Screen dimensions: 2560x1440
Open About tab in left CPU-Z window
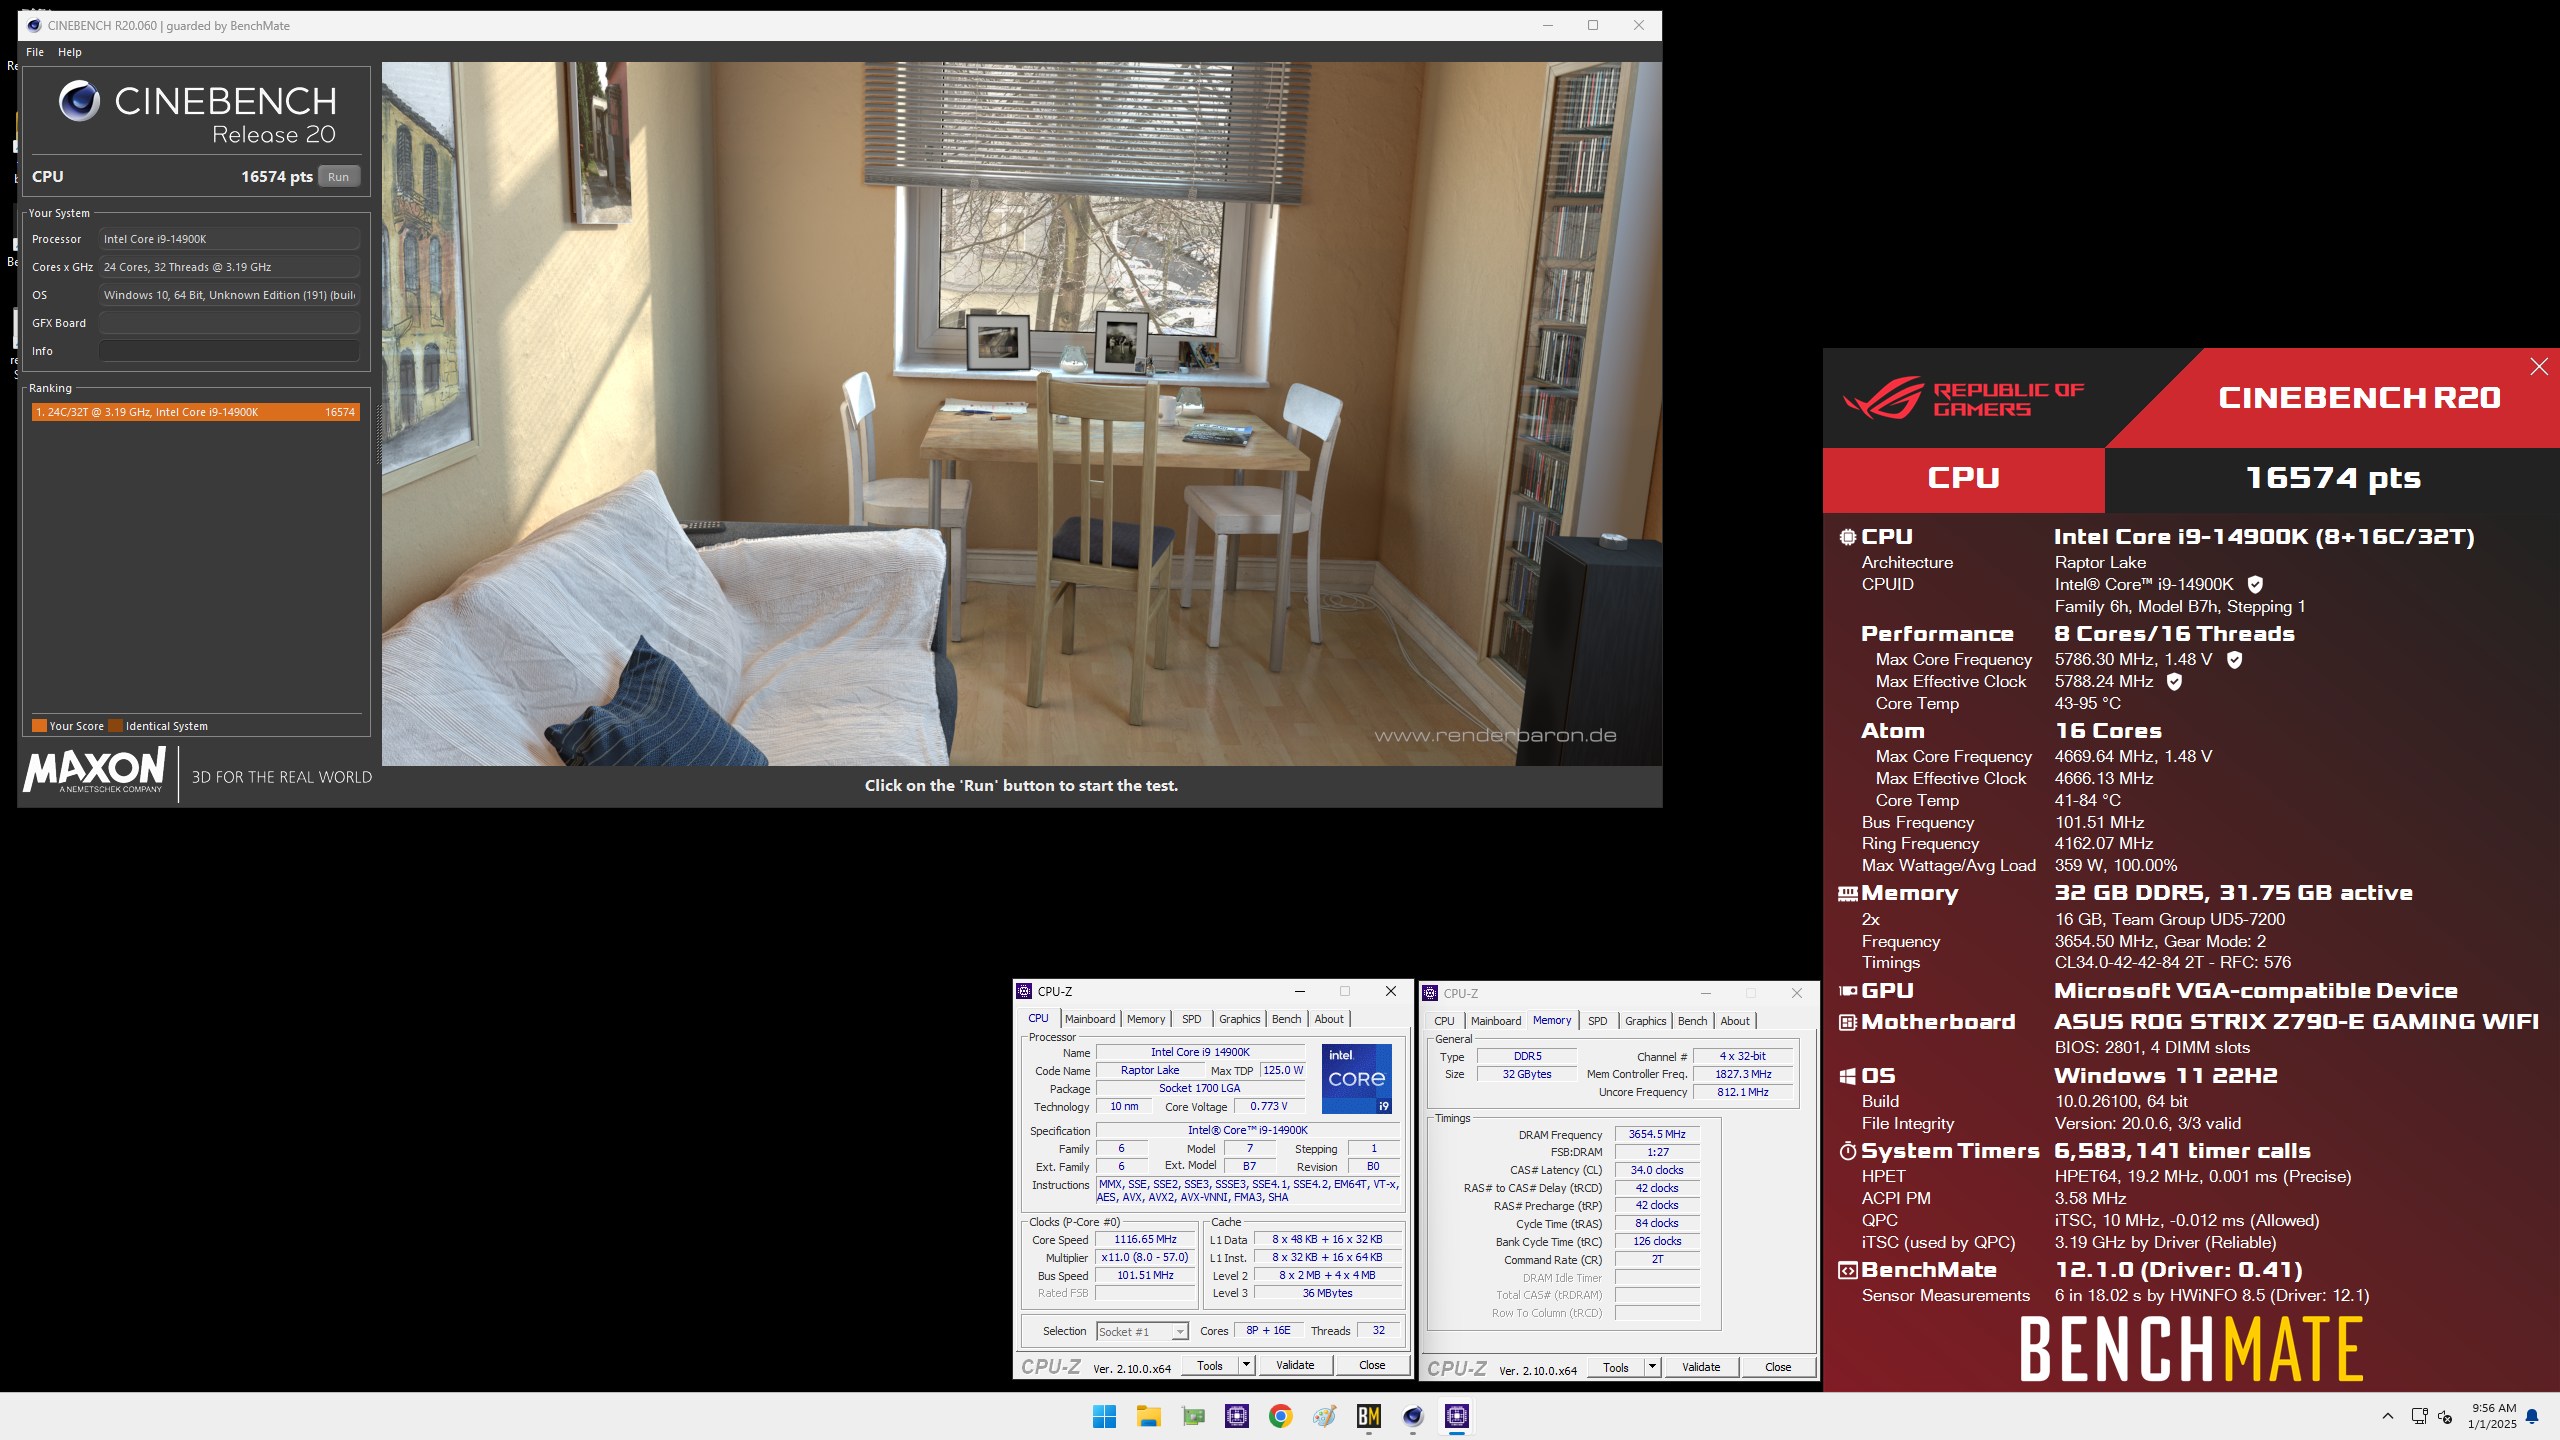click(x=1329, y=1019)
